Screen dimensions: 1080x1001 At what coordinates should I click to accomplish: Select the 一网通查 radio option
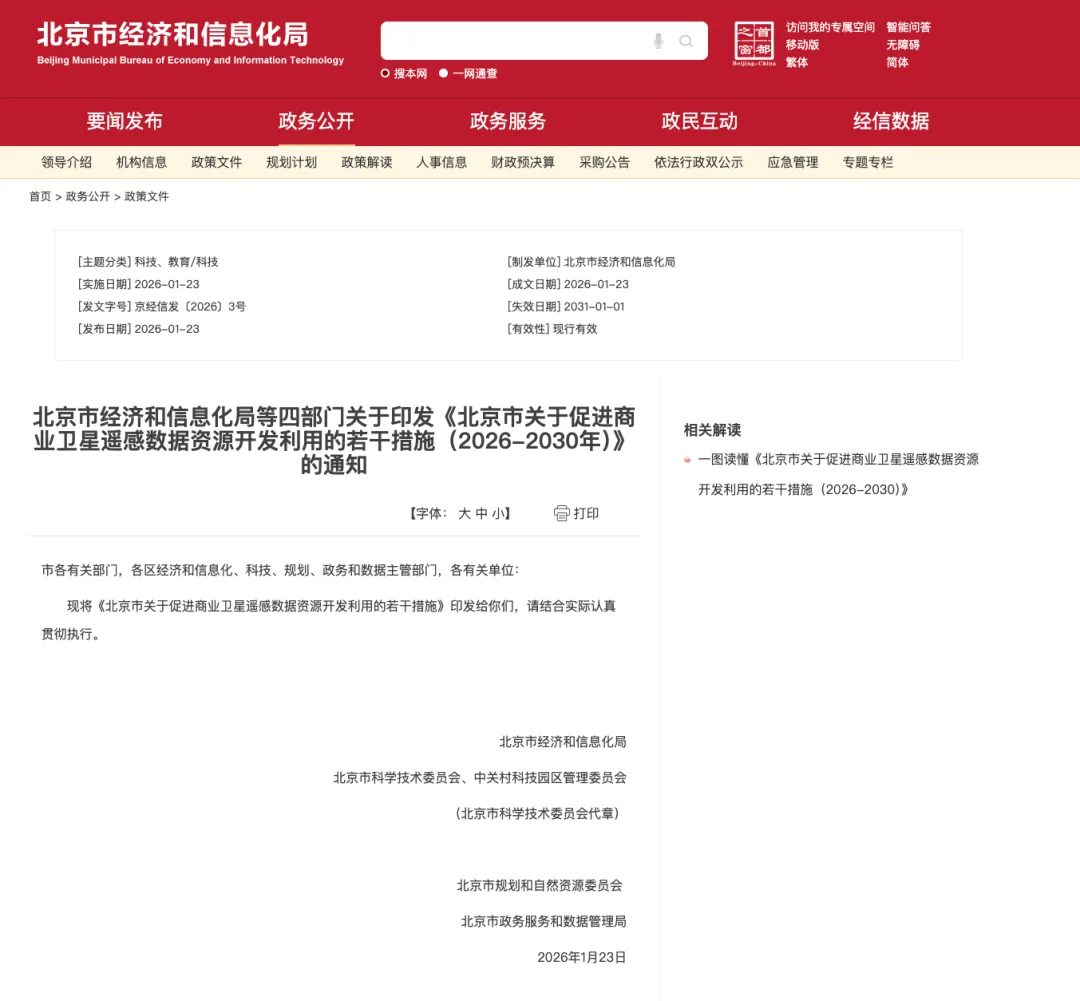pyautogui.click(x=444, y=73)
